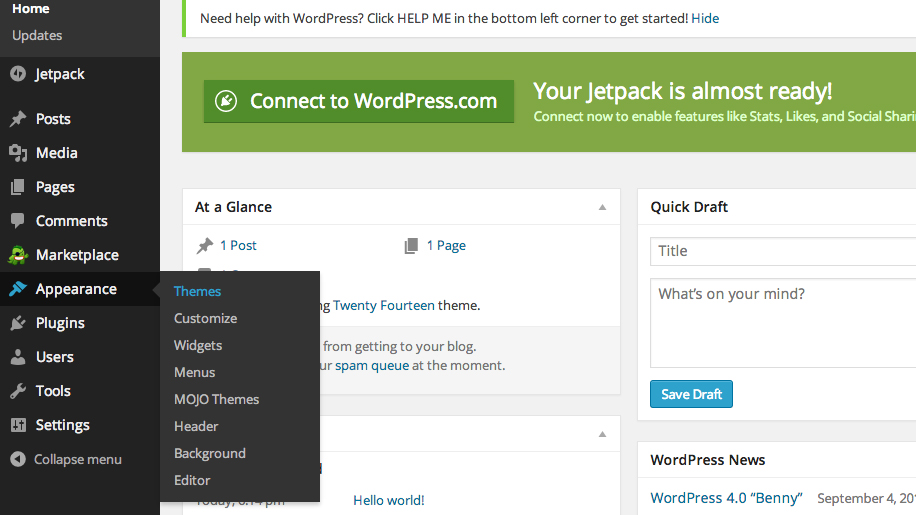Click the plug icon on Connect button
This screenshot has width=916, height=515.
[x=226, y=101]
